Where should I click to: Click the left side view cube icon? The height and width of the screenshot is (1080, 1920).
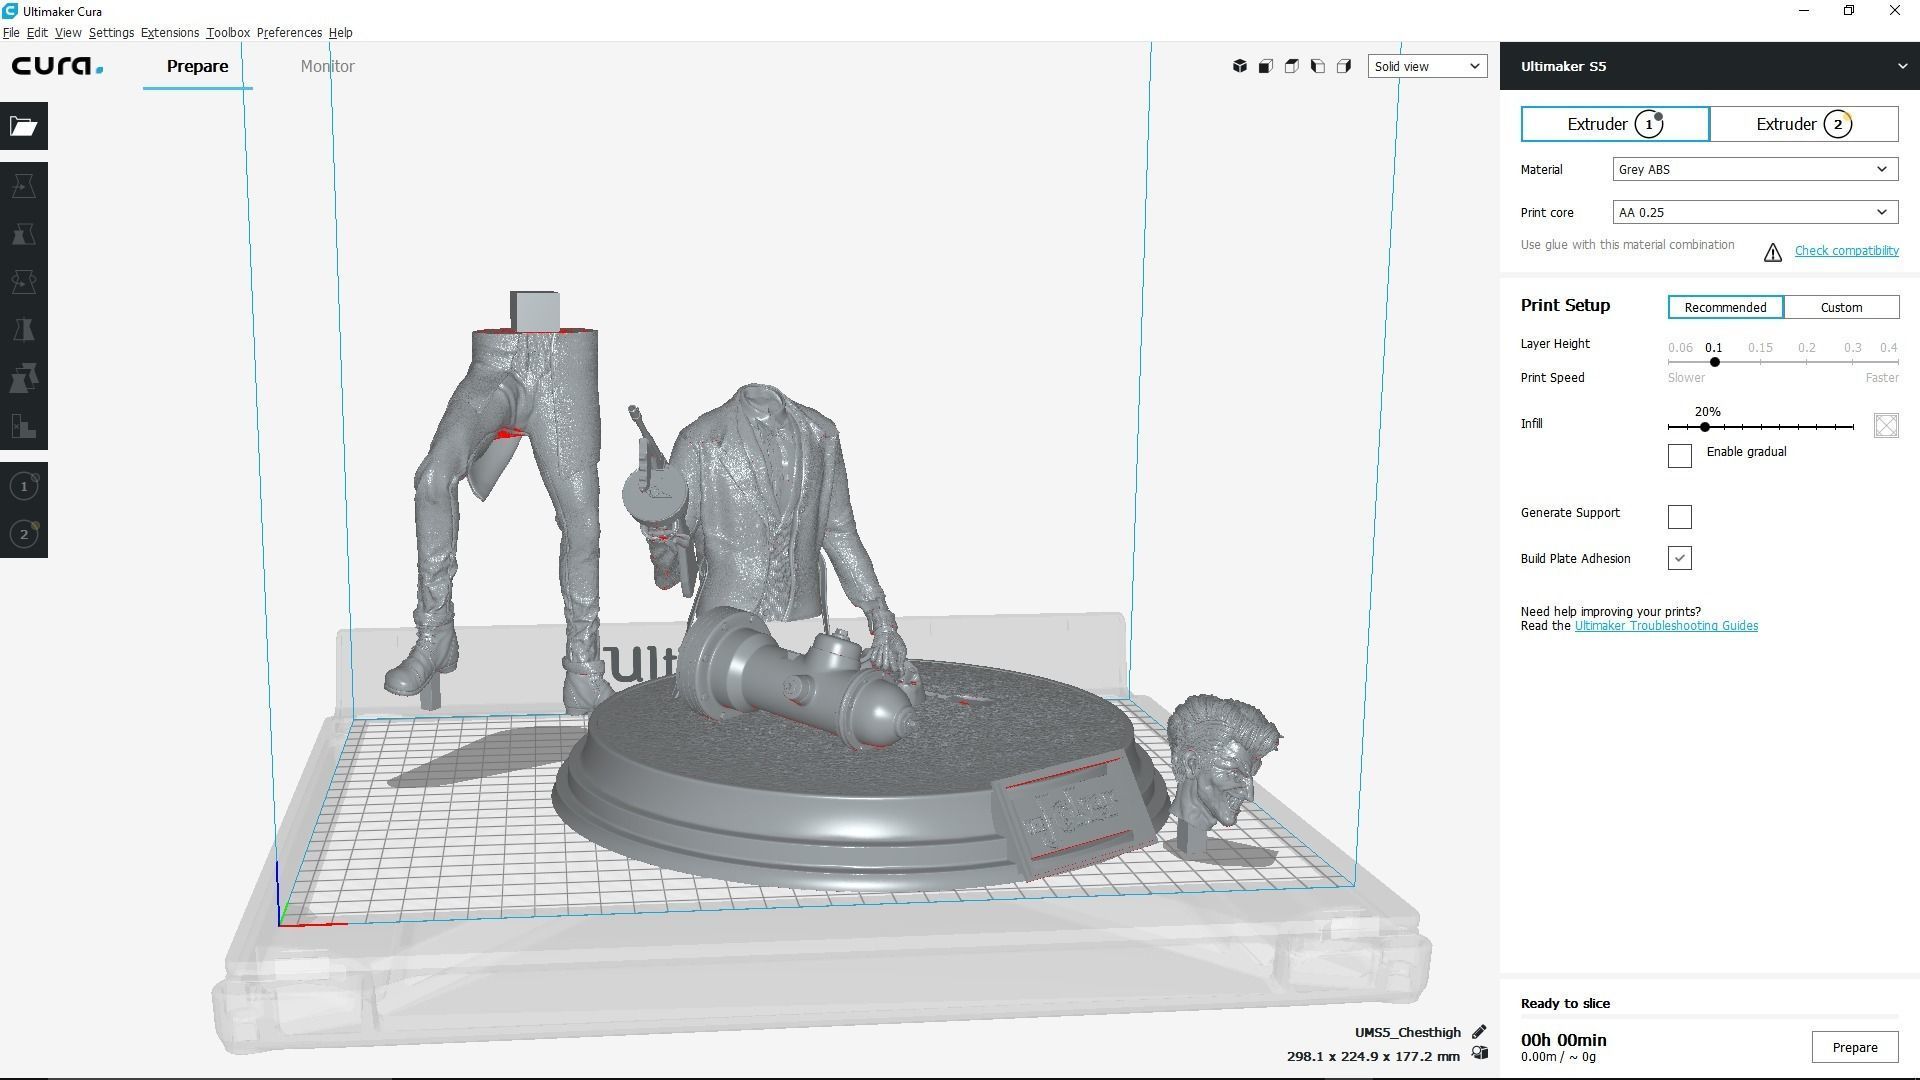tap(1318, 66)
